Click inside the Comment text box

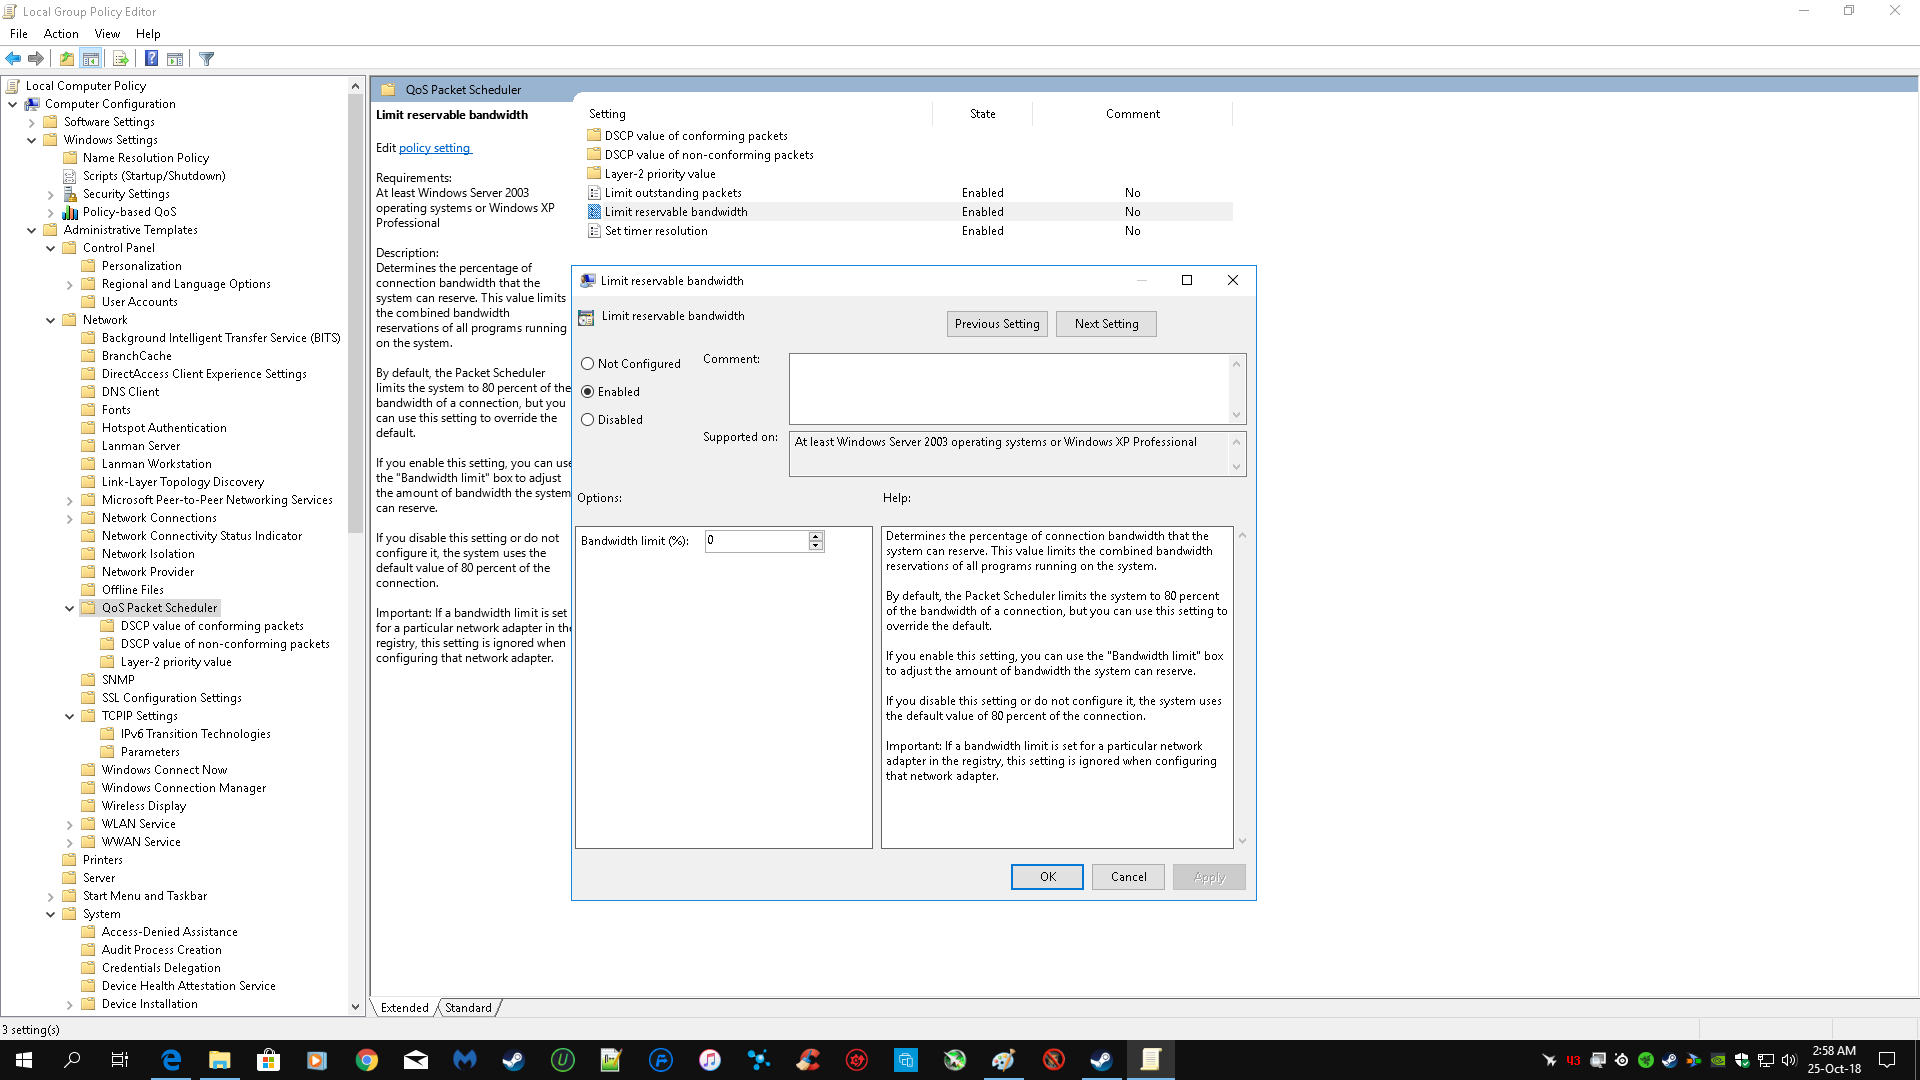(x=1008, y=388)
